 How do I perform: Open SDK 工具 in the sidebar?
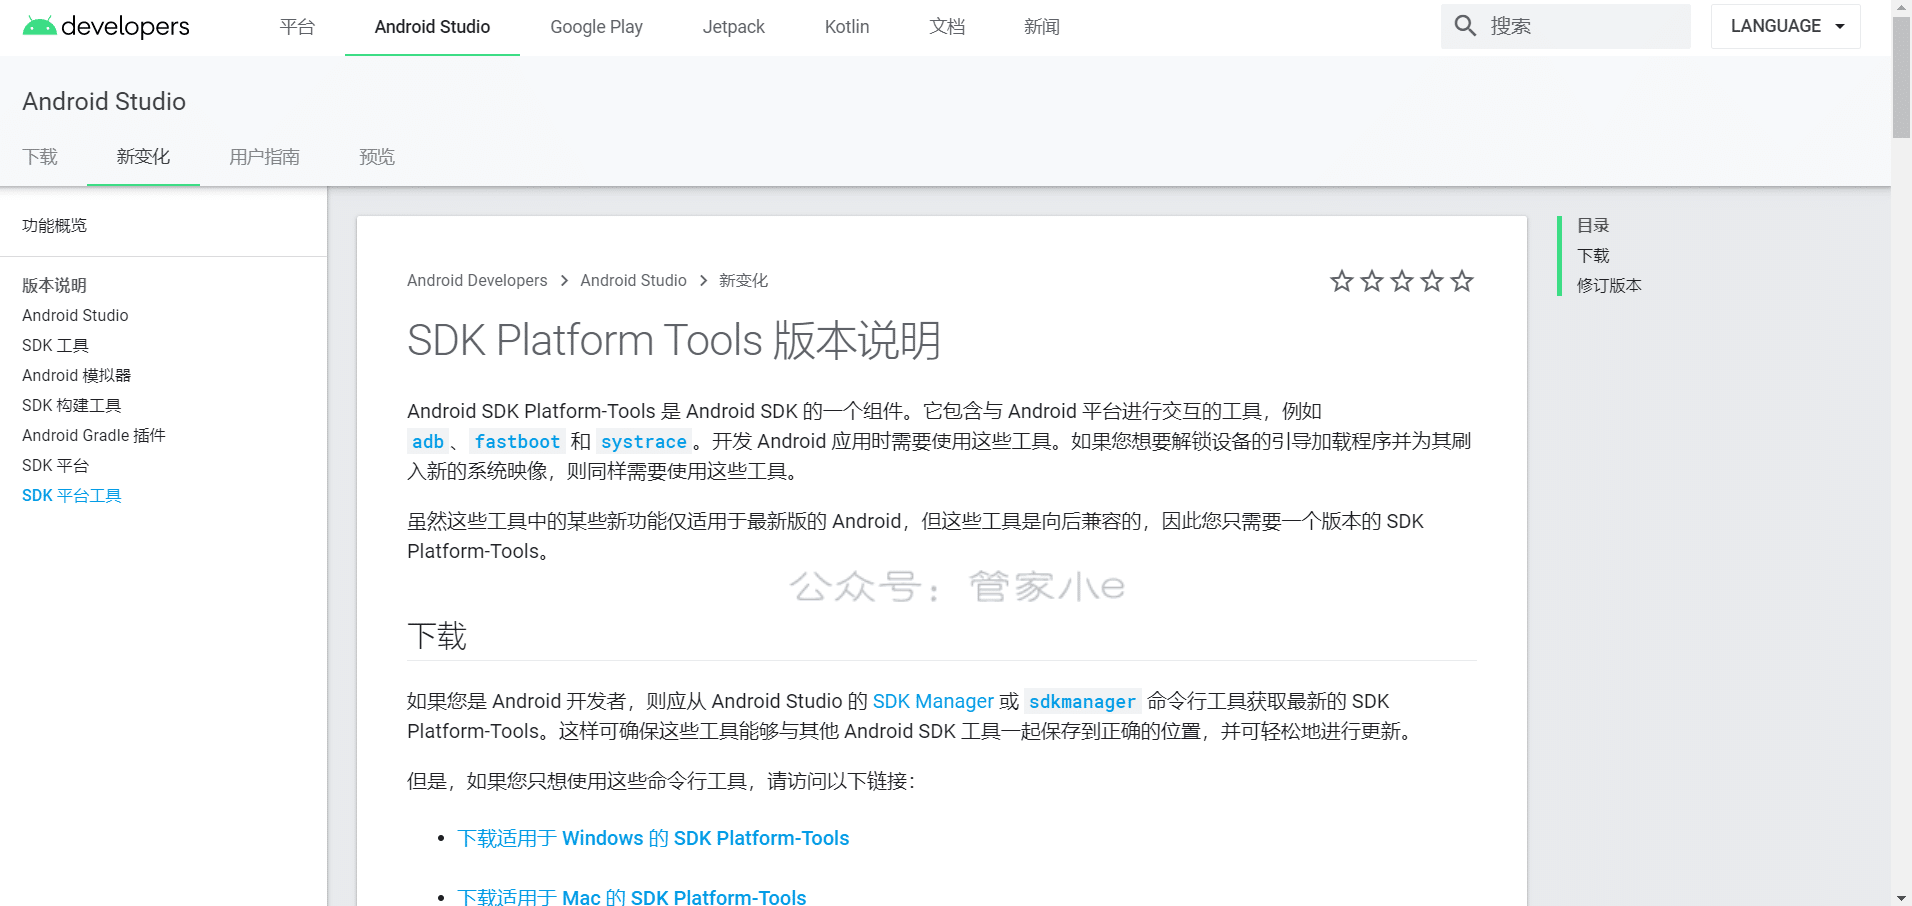point(55,346)
